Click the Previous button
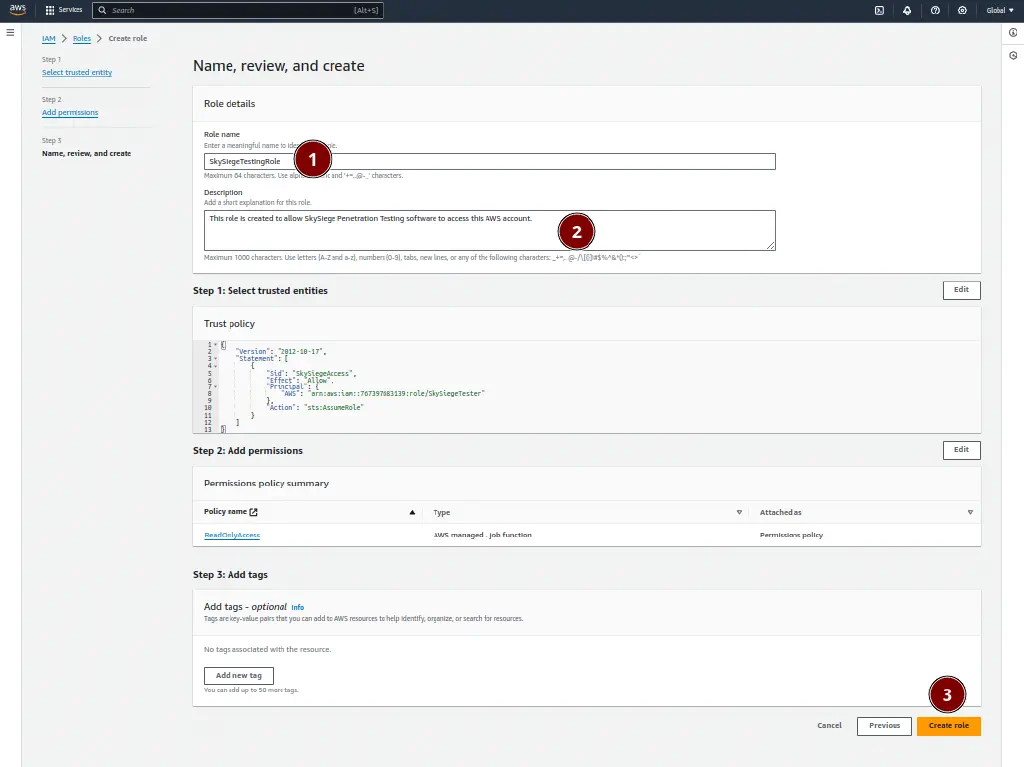The image size is (1024, 767). coord(884,726)
